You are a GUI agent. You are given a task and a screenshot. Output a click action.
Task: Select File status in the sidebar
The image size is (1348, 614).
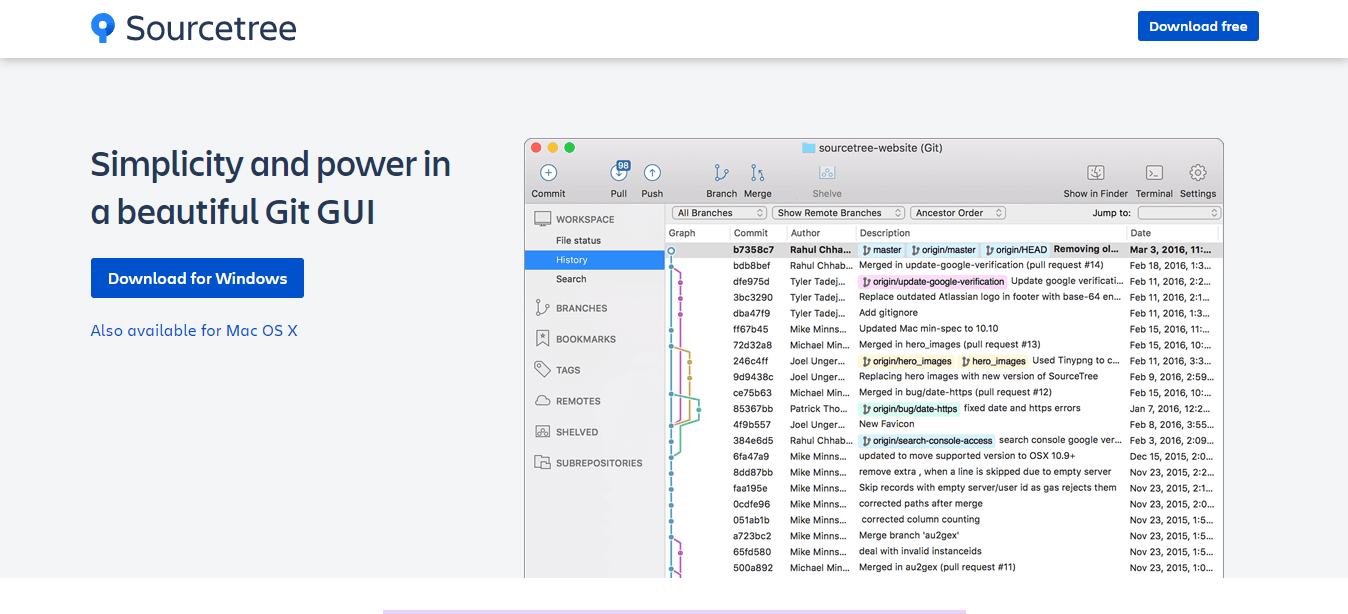click(579, 241)
